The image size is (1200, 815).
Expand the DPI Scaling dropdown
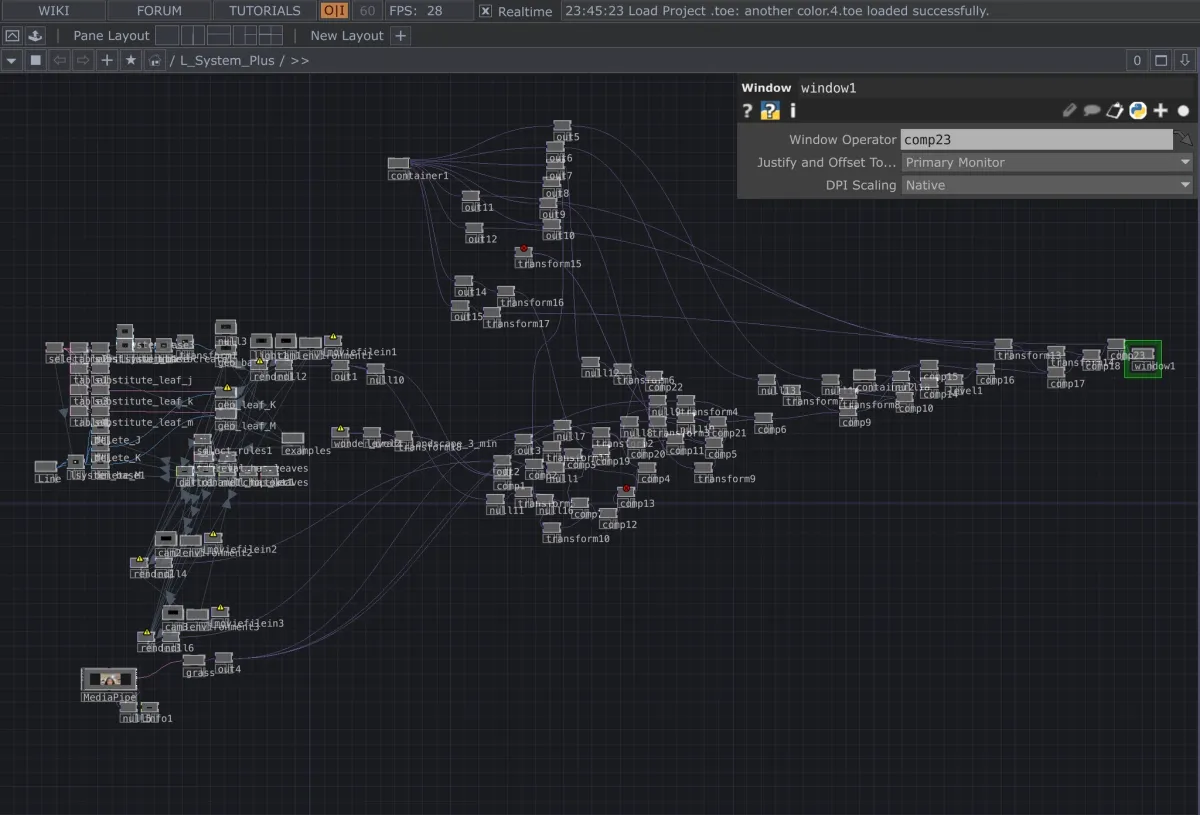click(1046, 185)
